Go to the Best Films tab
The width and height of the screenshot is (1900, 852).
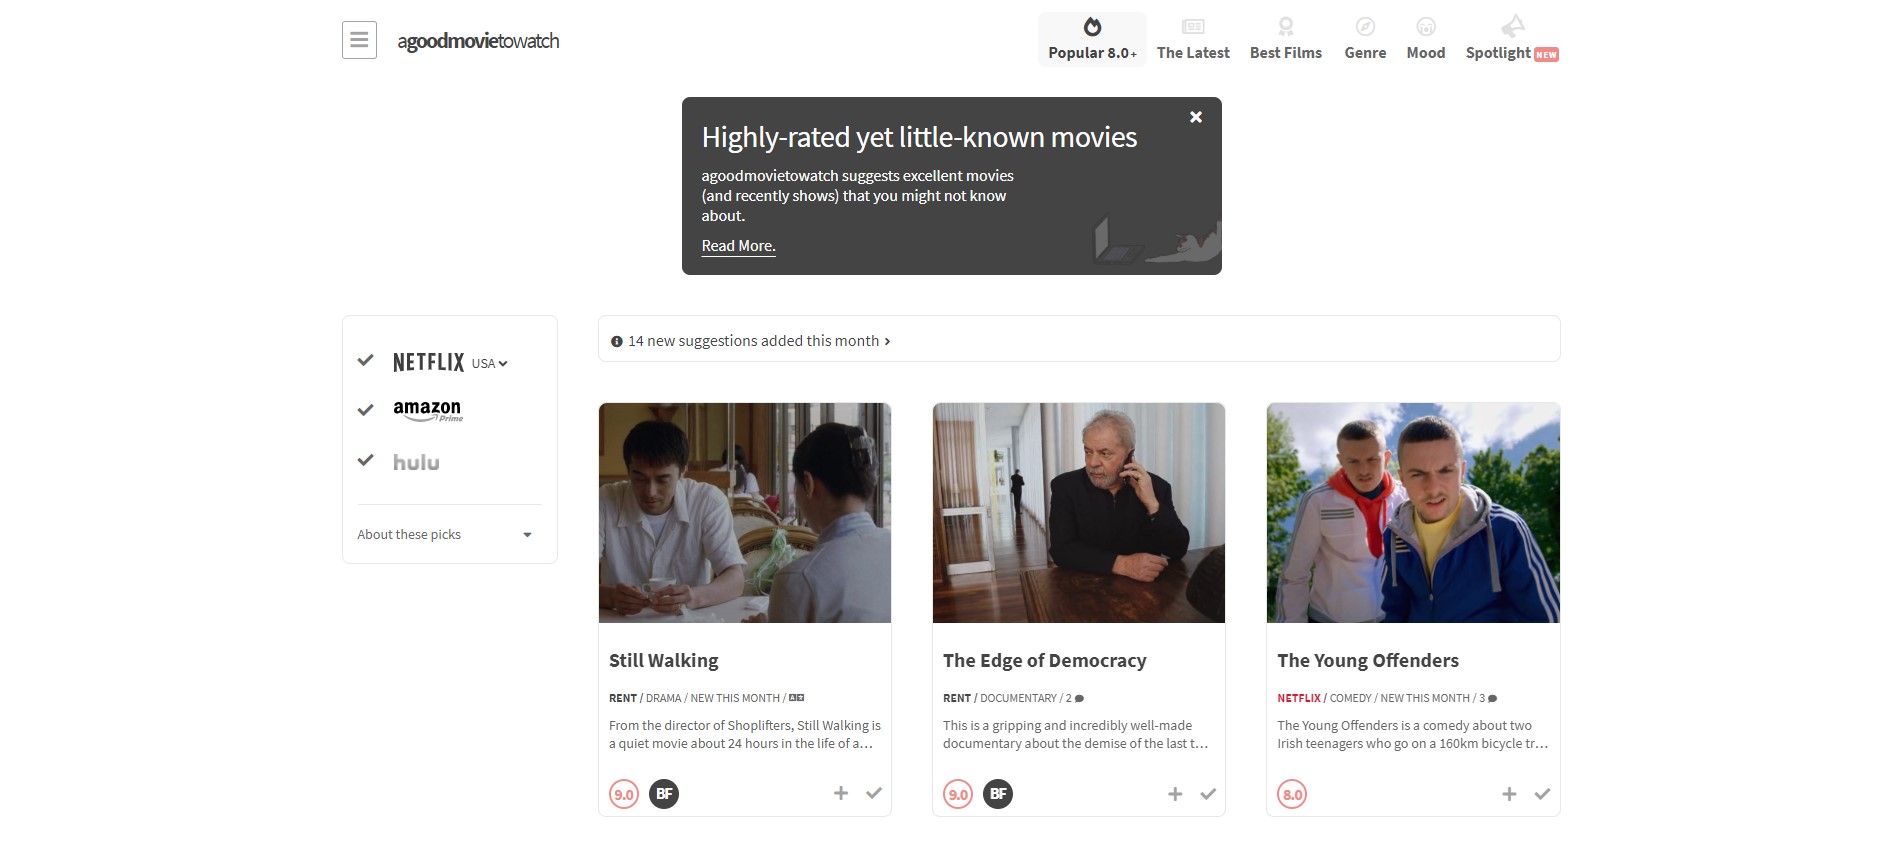pos(1285,39)
